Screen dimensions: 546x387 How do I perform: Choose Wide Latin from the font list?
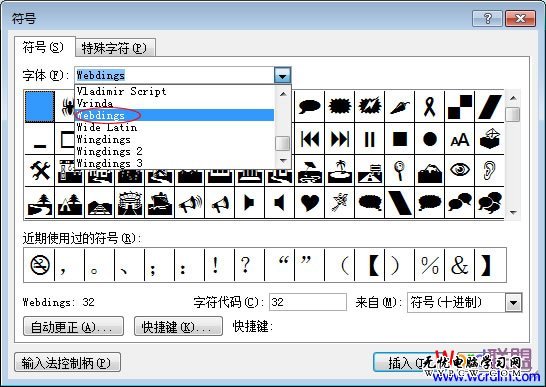(174, 127)
